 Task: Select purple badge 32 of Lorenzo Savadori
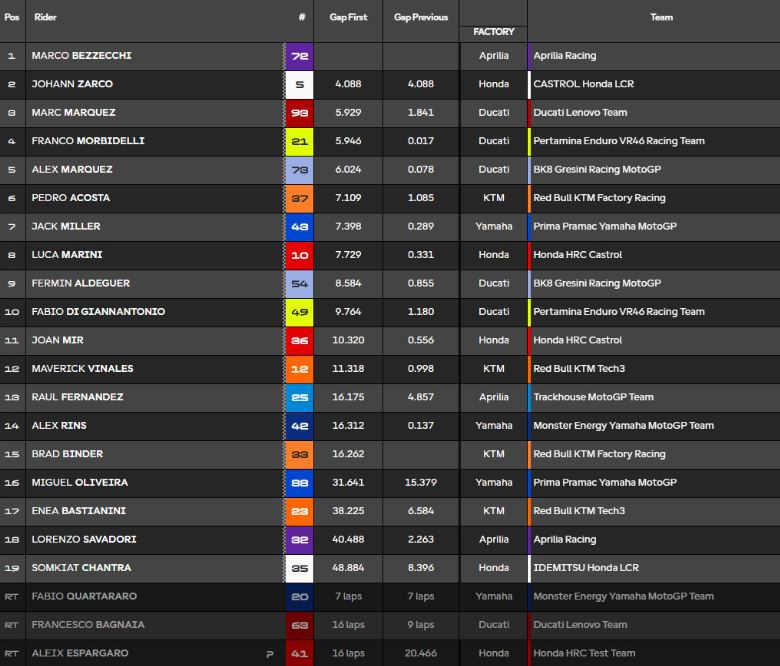[299, 540]
